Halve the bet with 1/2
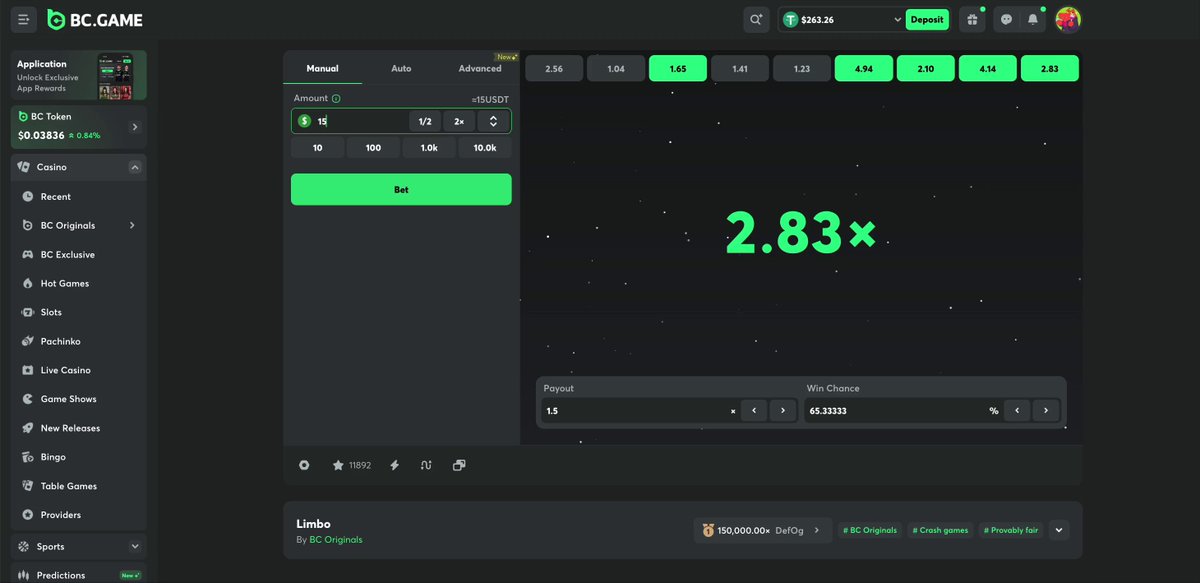The height and width of the screenshot is (583, 1200). (425, 121)
